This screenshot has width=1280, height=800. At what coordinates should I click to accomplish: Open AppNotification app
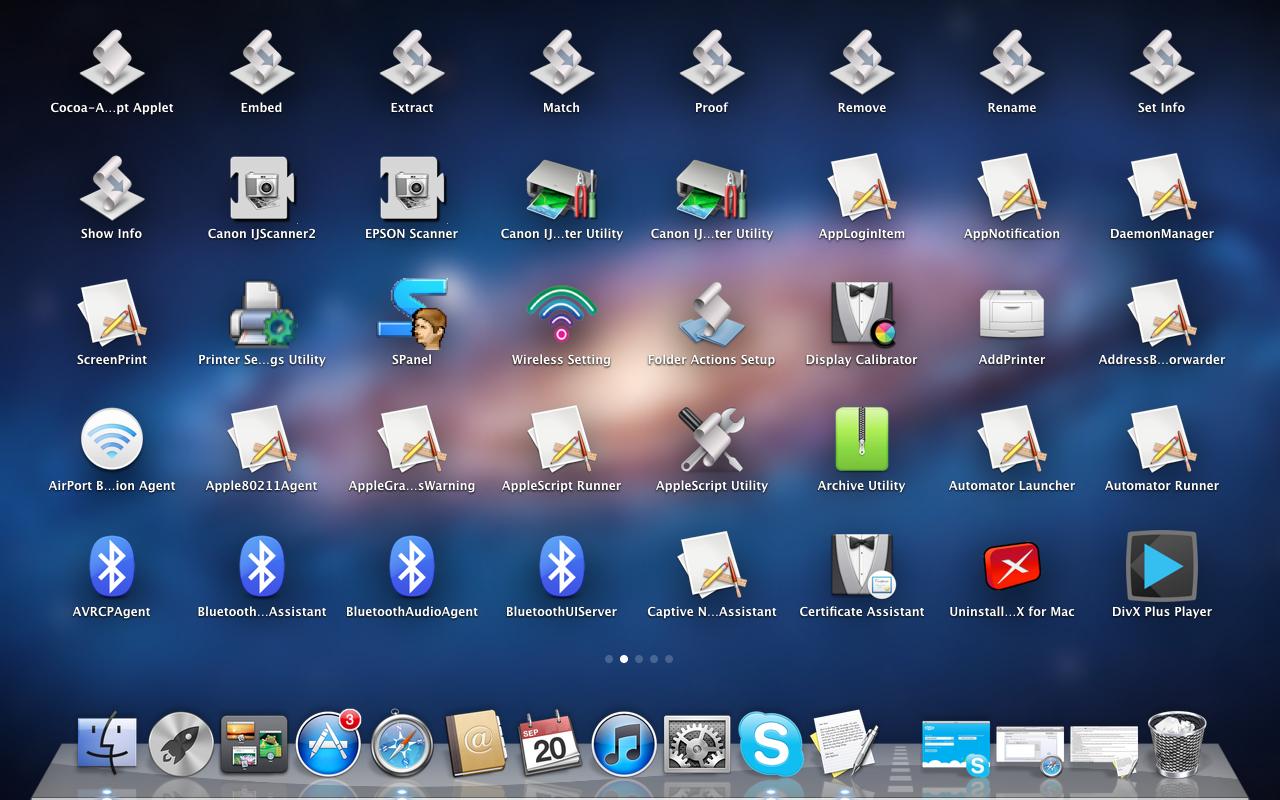tap(1012, 188)
